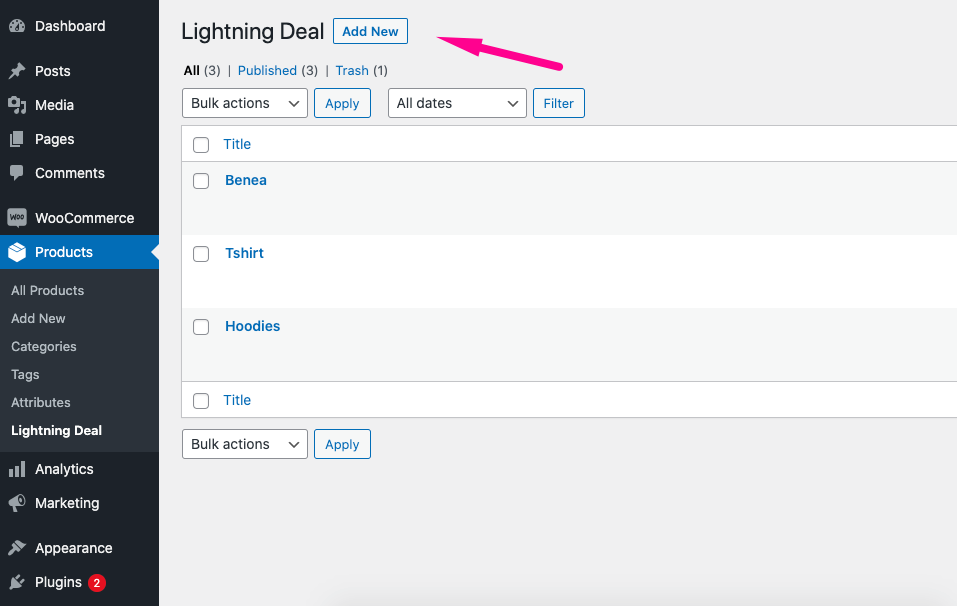Click the Pages icon in sidebar
Image resolution: width=957 pixels, height=606 pixels.
click(x=17, y=139)
